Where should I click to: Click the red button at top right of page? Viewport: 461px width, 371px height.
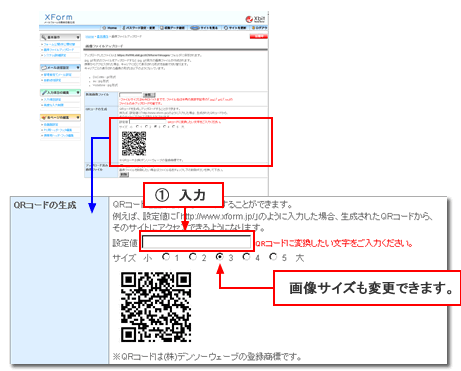259,37
